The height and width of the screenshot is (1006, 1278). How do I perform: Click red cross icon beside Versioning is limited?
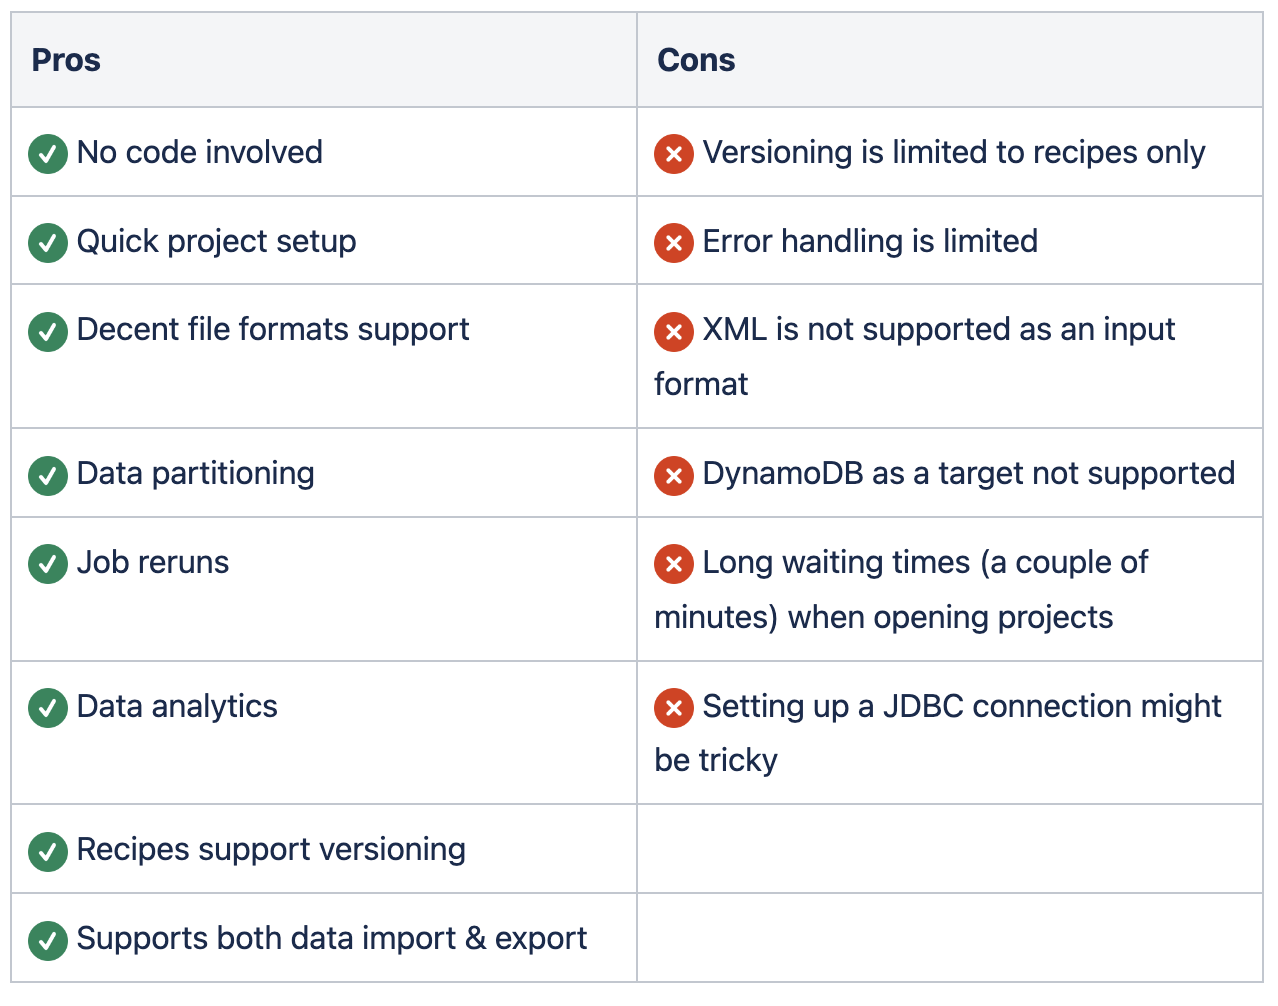coord(674,154)
